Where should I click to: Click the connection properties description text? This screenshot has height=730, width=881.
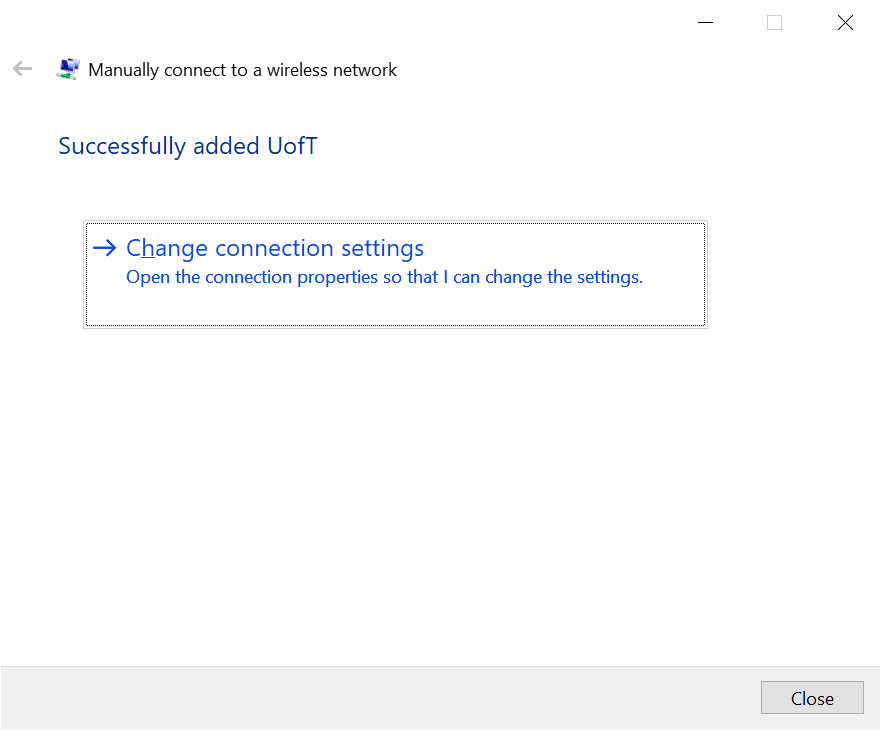pos(383,277)
